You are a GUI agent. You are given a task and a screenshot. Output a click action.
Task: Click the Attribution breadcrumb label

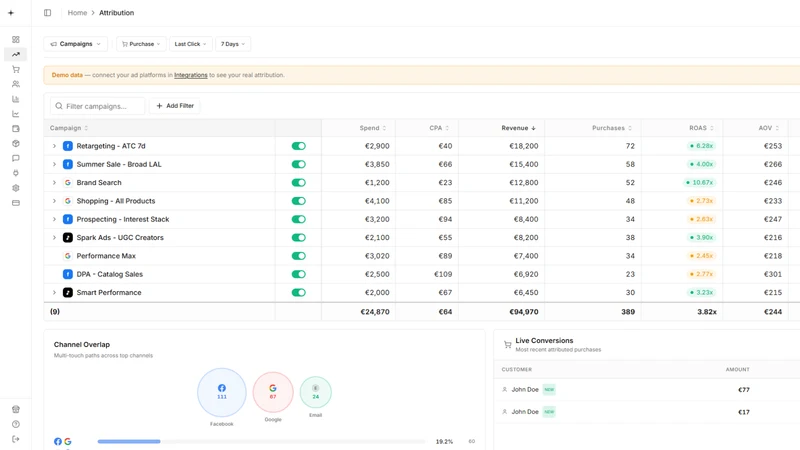coord(116,13)
